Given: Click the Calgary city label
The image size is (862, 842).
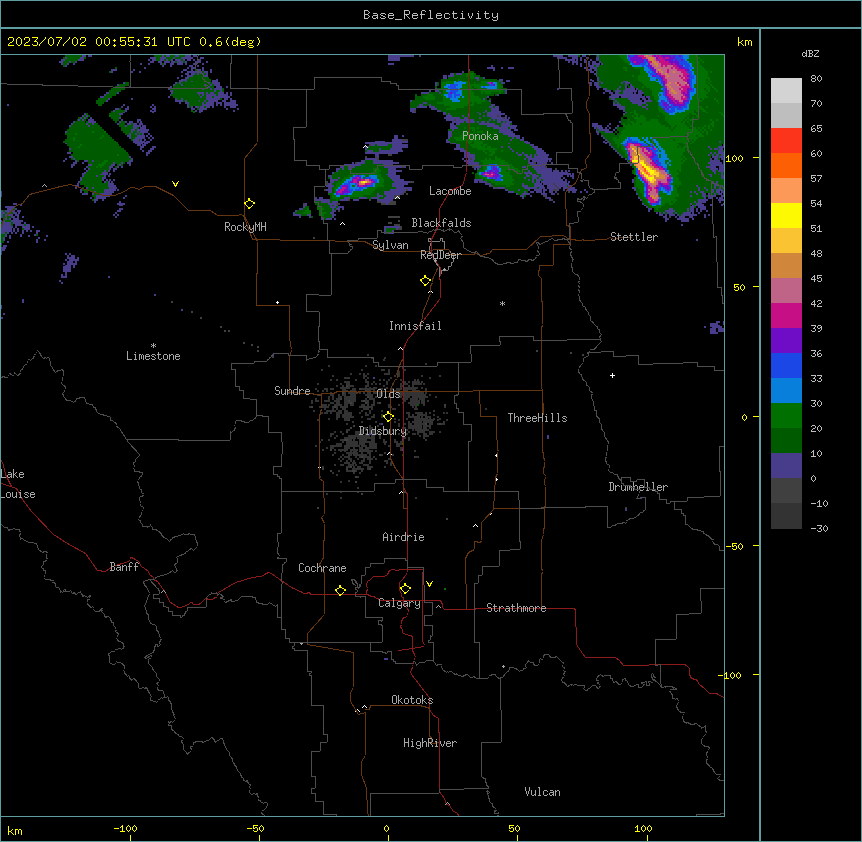Looking at the screenshot, I should click(x=399, y=603).
